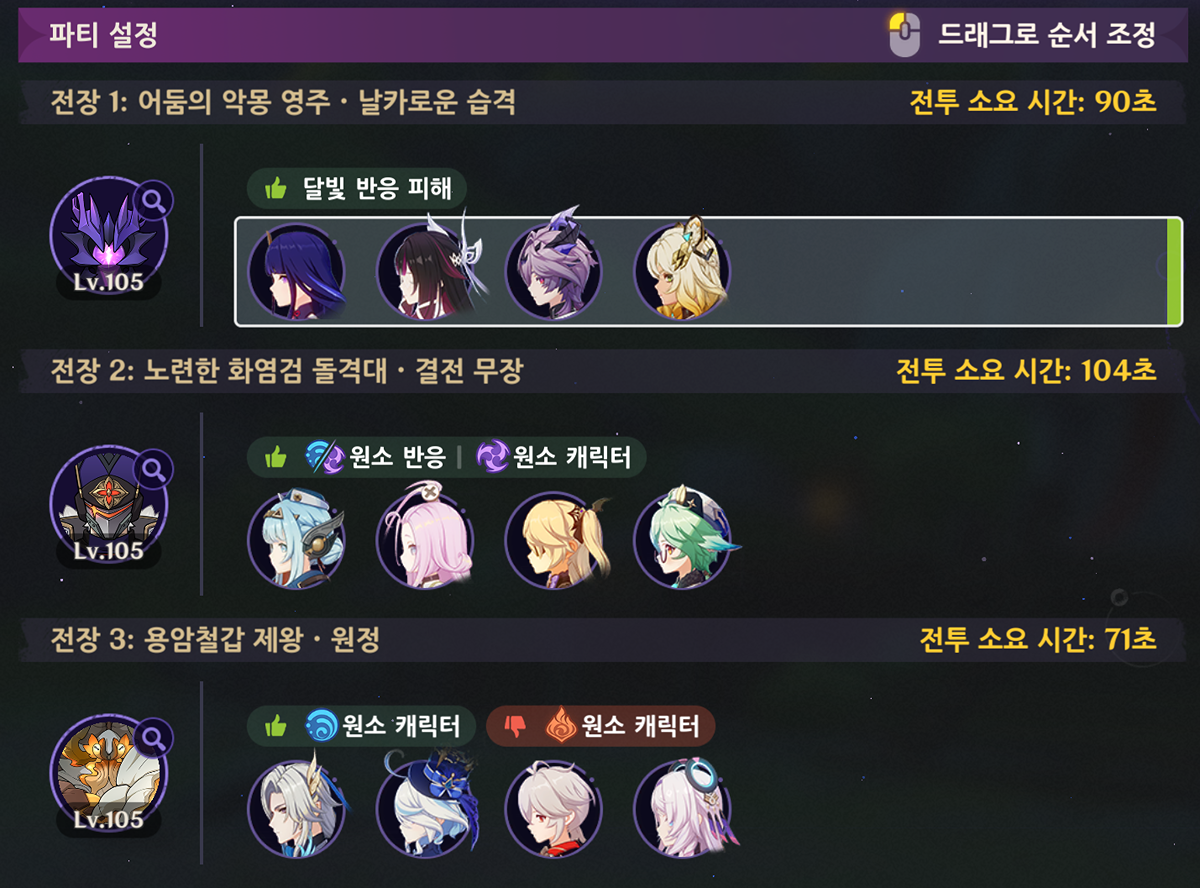Select the green-haired character with glasses
Viewport: 1200px width, 888px height.
[x=685, y=538]
